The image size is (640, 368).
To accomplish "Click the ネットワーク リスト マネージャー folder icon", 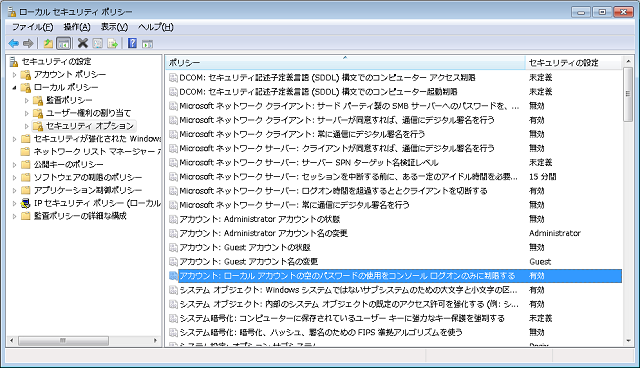I will click(26, 151).
